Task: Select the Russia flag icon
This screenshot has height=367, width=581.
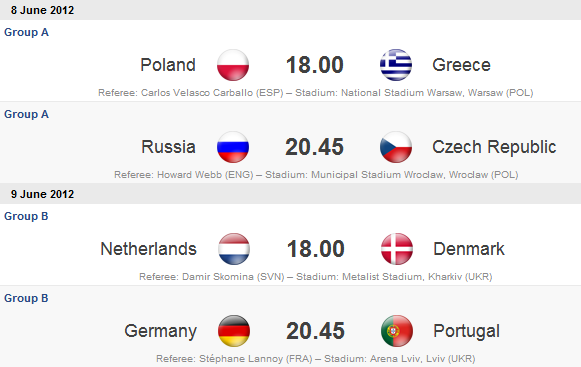Action: (x=233, y=147)
